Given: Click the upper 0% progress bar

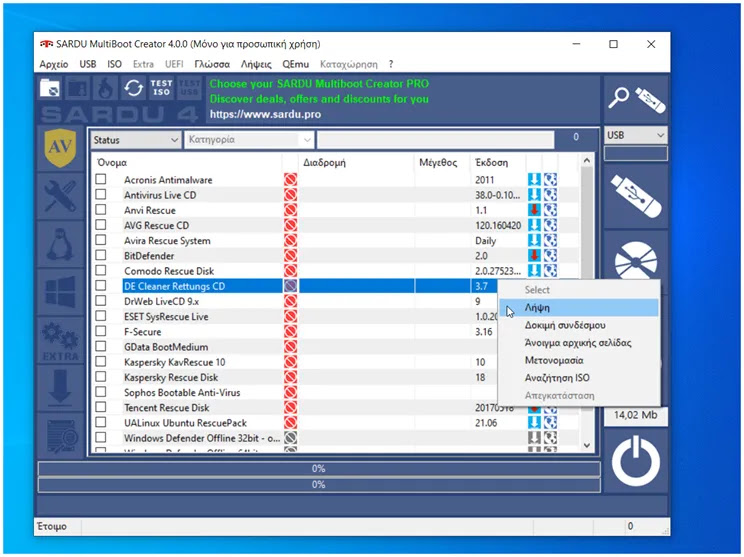Looking at the screenshot, I should coord(319,469).
